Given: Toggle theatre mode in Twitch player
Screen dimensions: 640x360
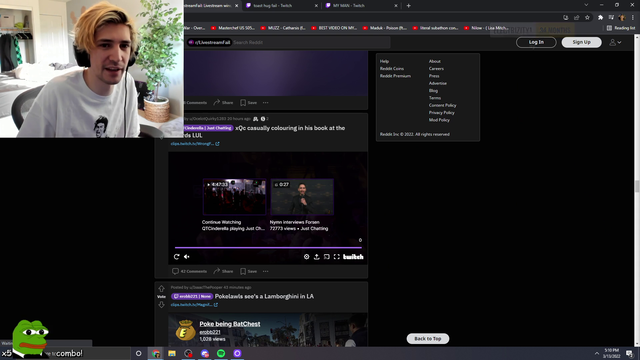Looking at the screenshot, I should 327,257.
